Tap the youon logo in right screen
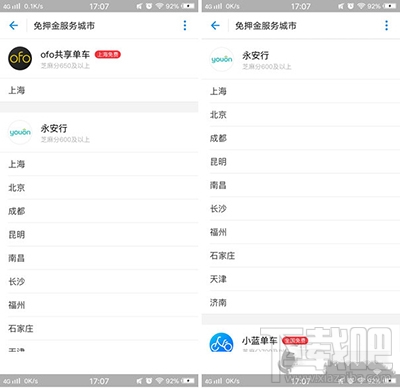 click(222, 59)
